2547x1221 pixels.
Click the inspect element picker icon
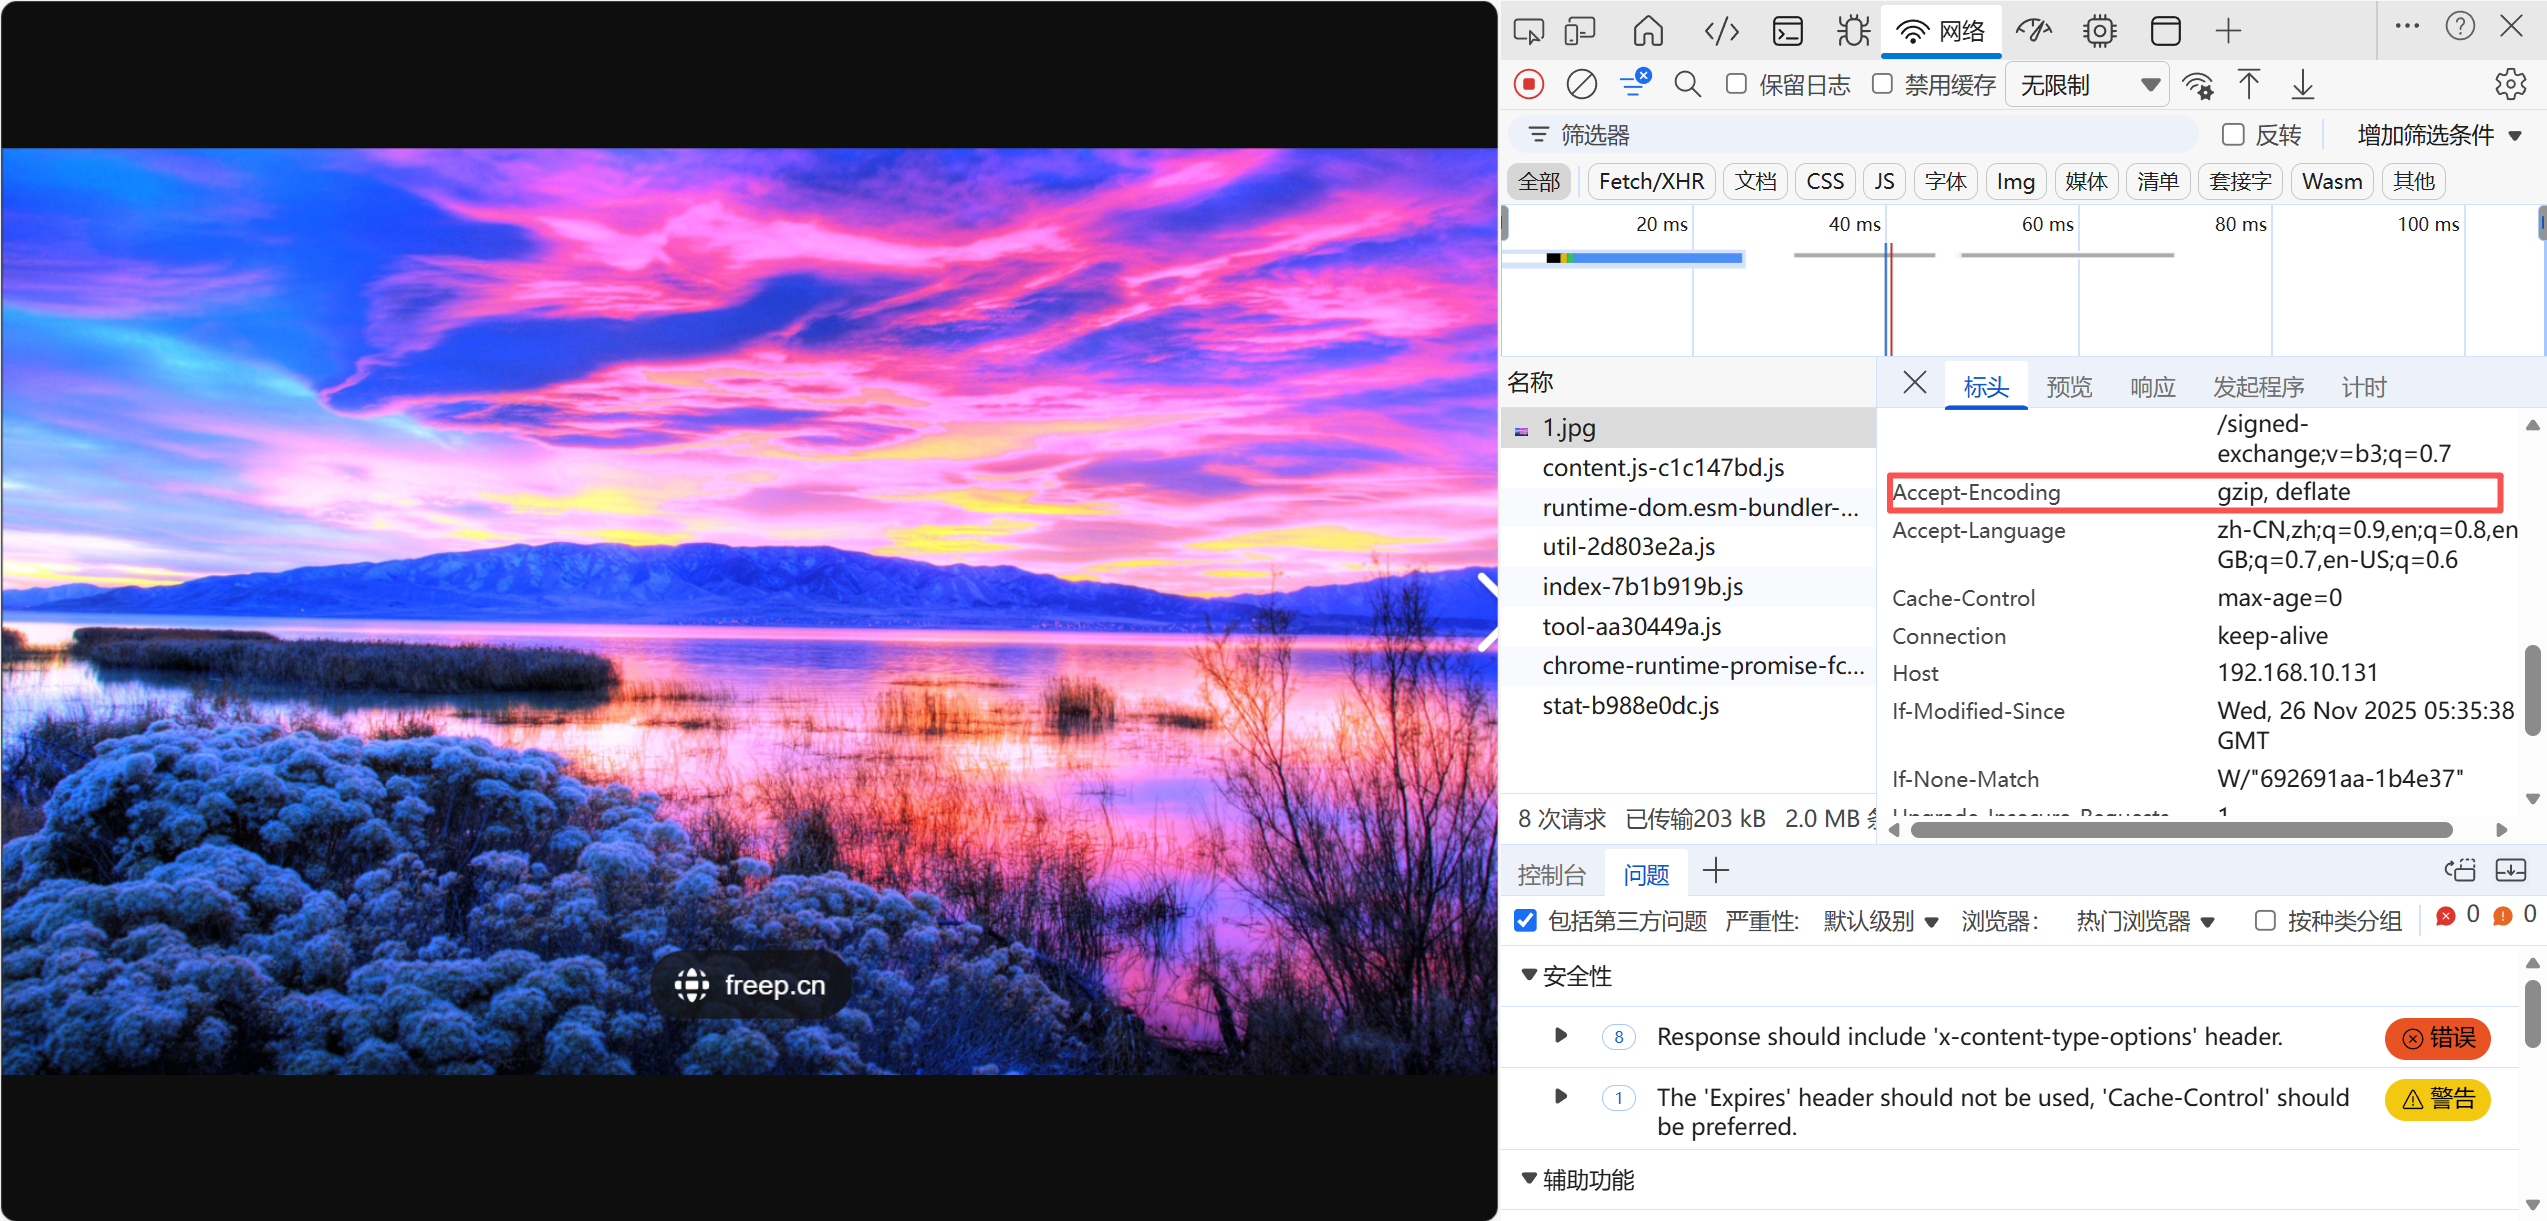(1528, 31)
